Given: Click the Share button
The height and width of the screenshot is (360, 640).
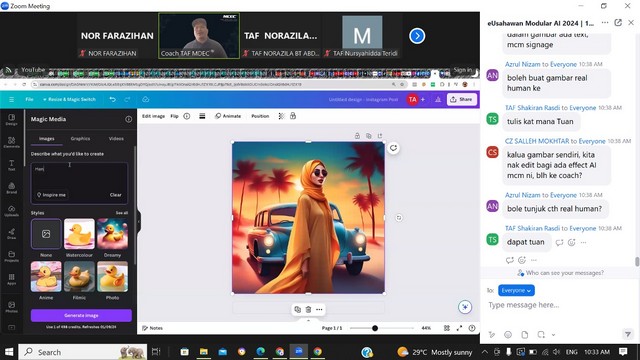Looking at the screenshot, I should pyautogui.click(x=462, y=100).
